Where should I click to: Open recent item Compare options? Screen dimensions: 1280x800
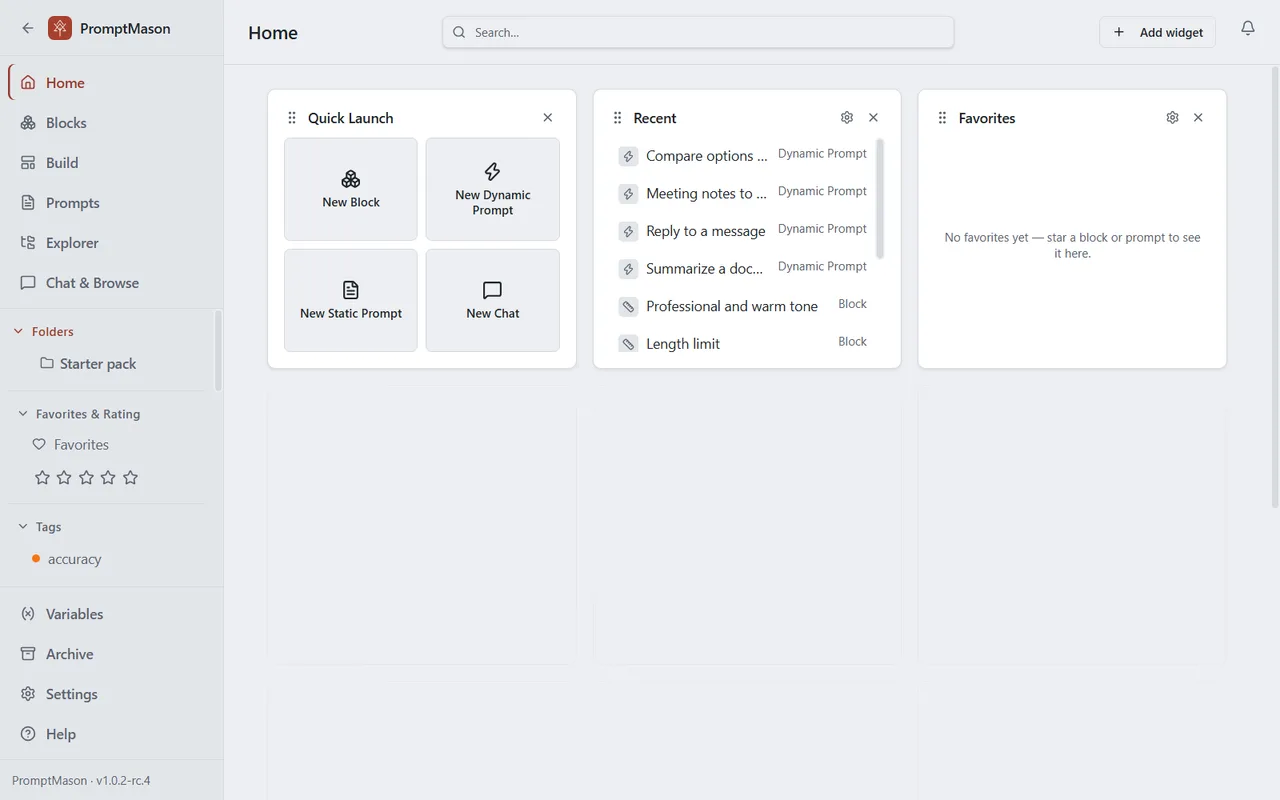coord(742,156)
